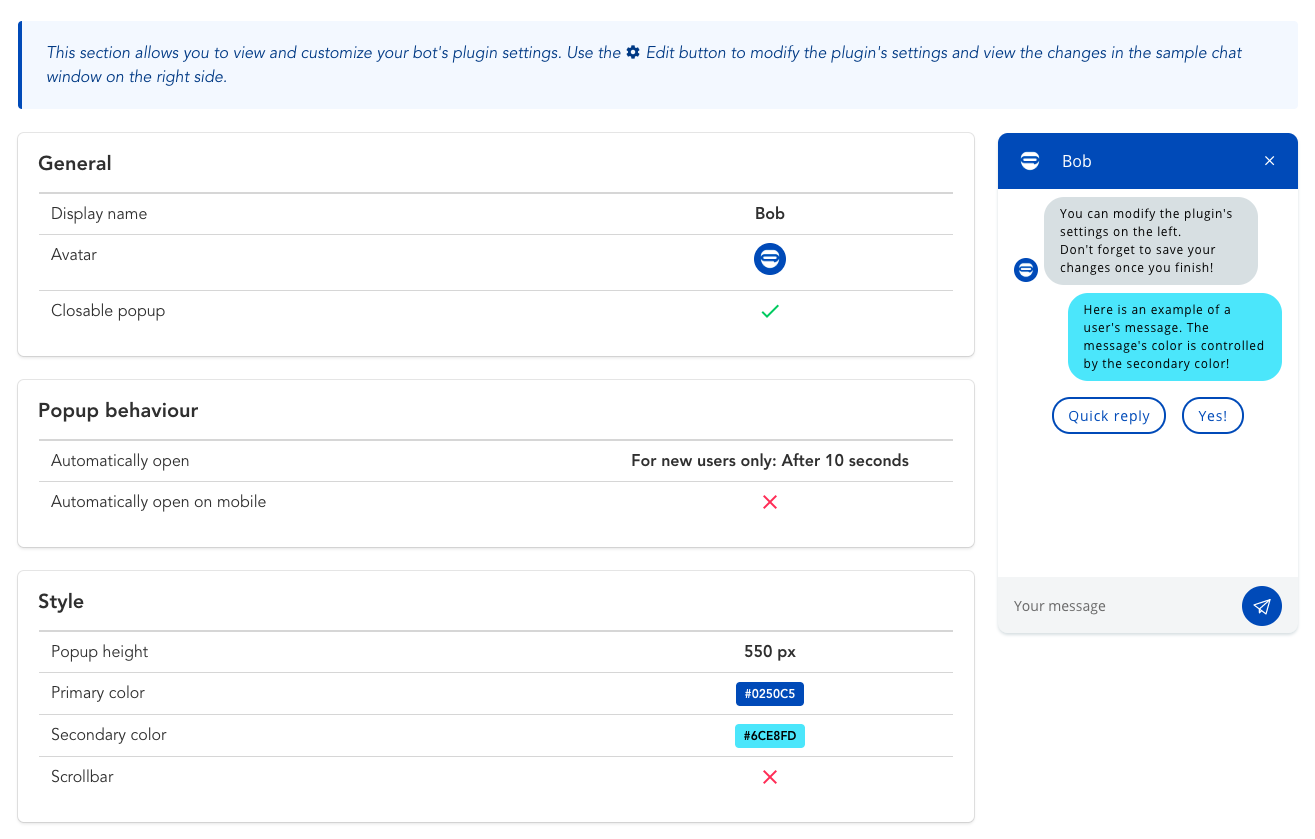1315x839 pixels.
Task: Click the Popup behaviour section heading
Action: 118,410
